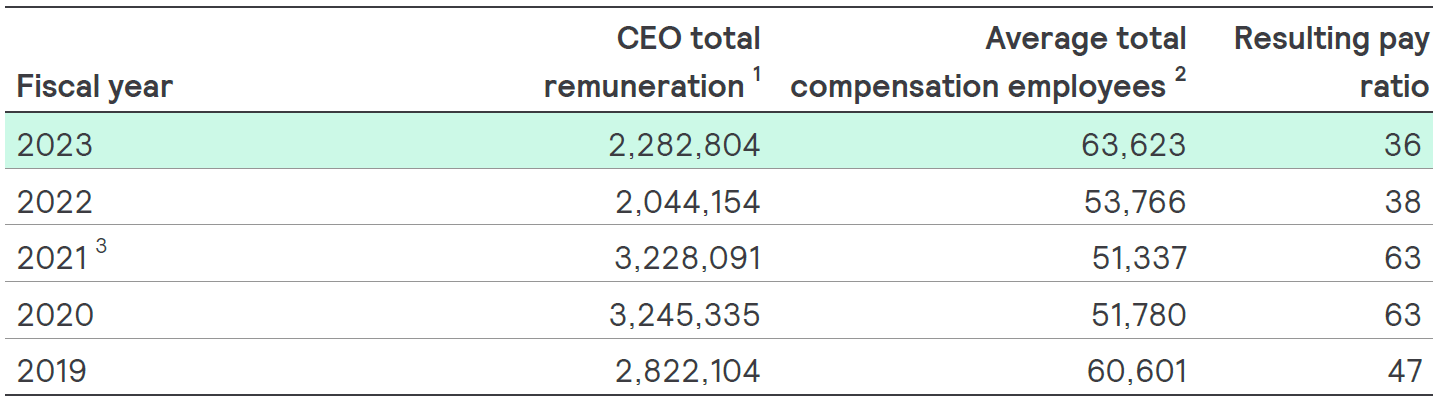
Task: Select the 2020 fiscal year cell
Action: (x=55, y=315)
